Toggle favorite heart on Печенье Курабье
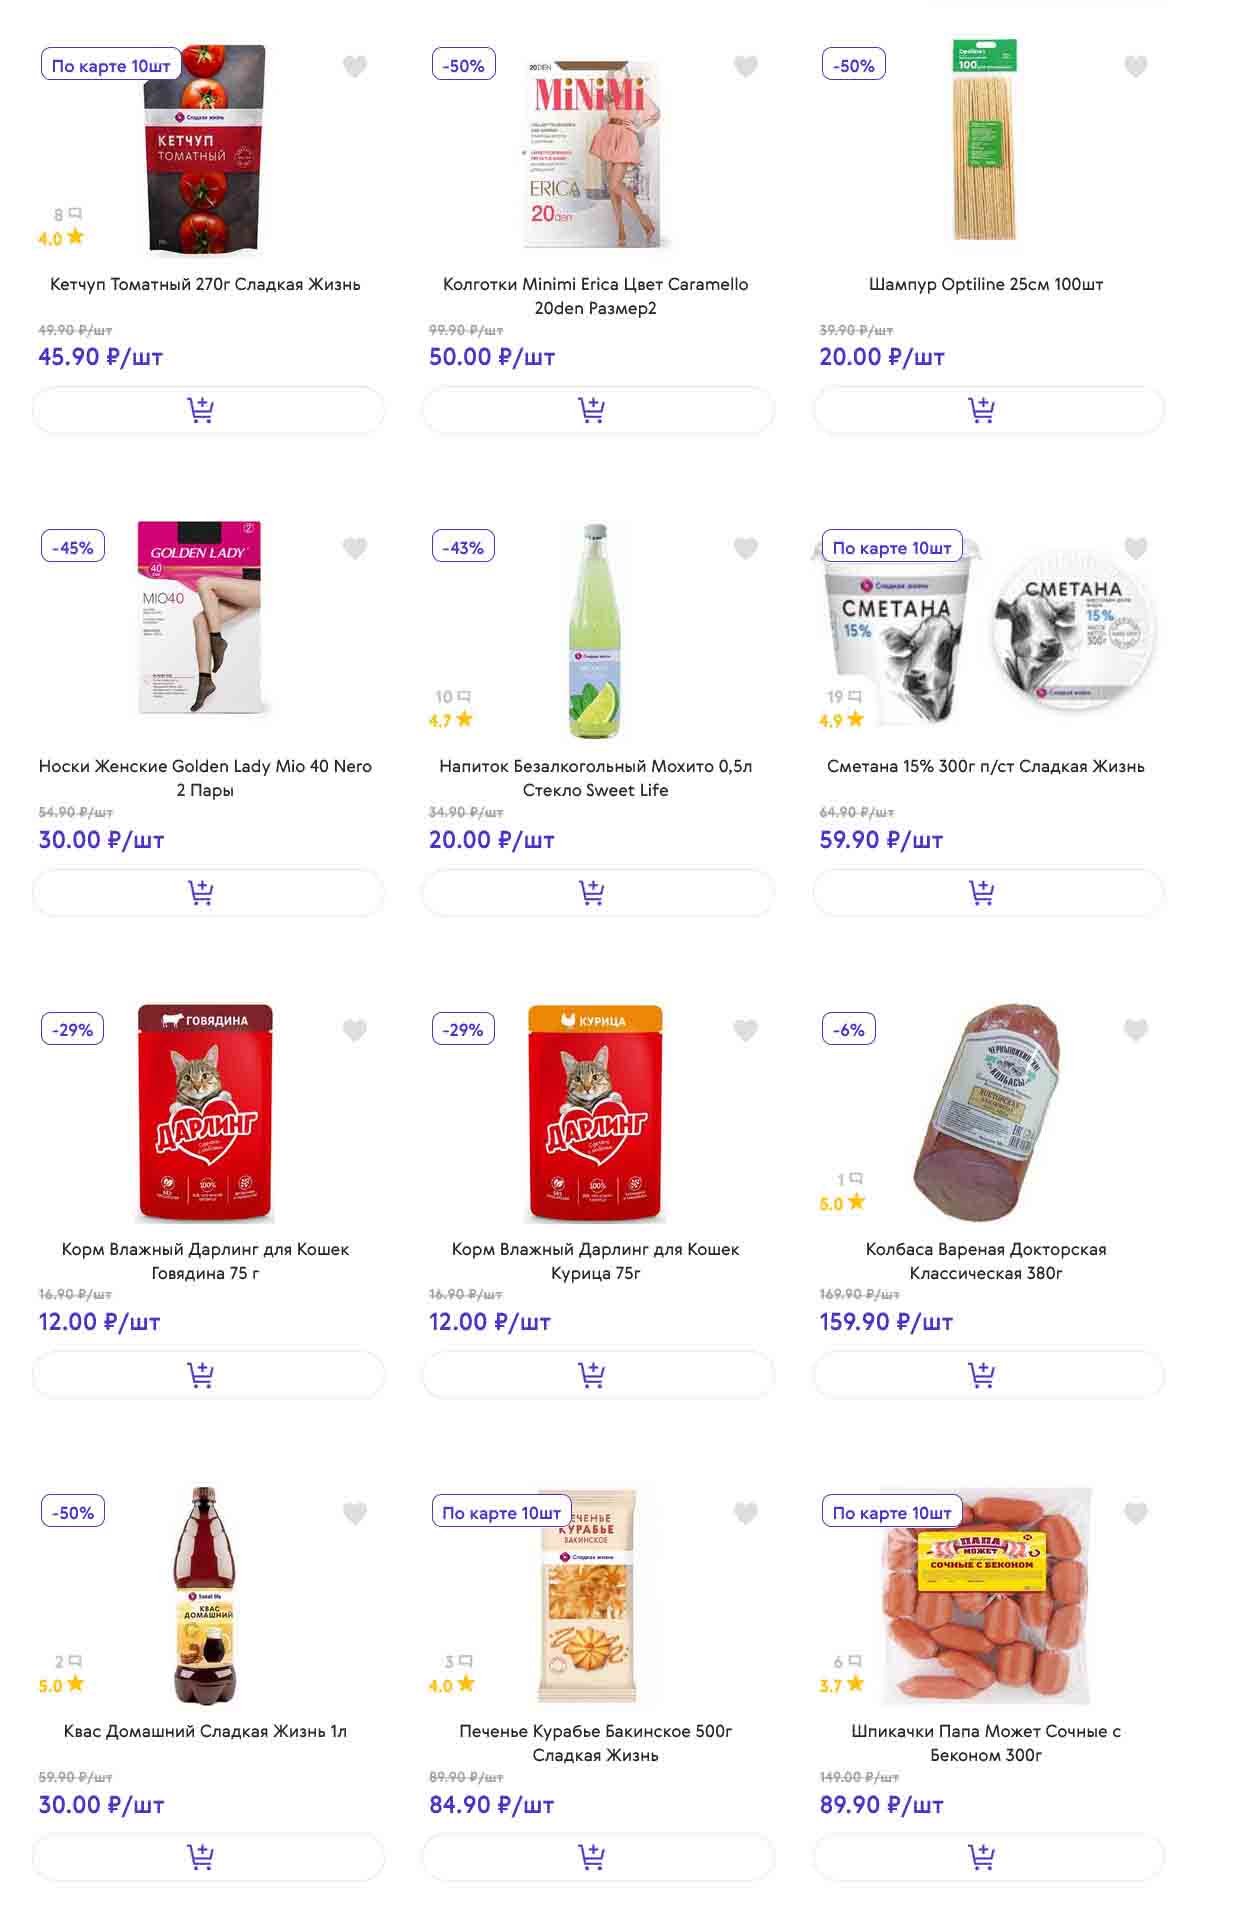This screenshot has height=1916, width=1258. pos(745,1513)
